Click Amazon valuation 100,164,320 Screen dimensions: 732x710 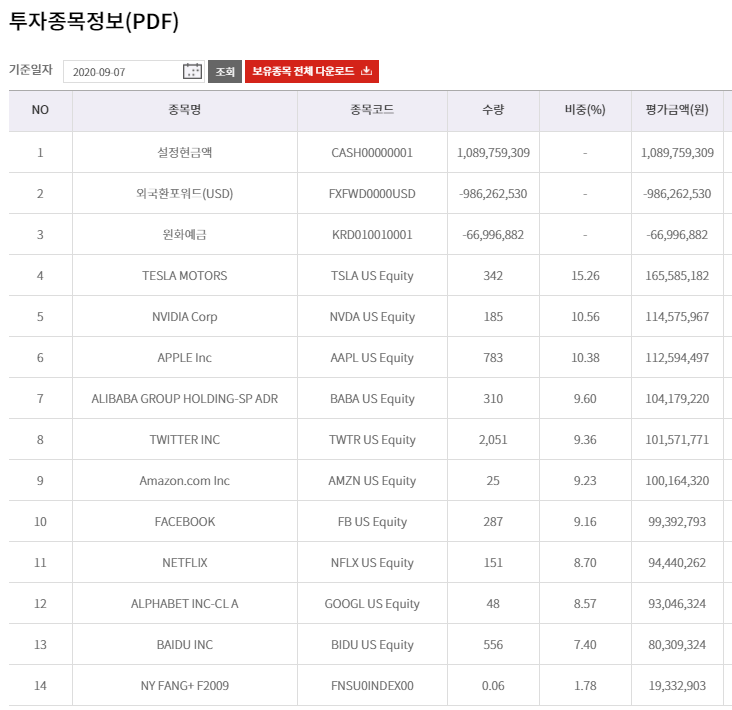[677, 481]
